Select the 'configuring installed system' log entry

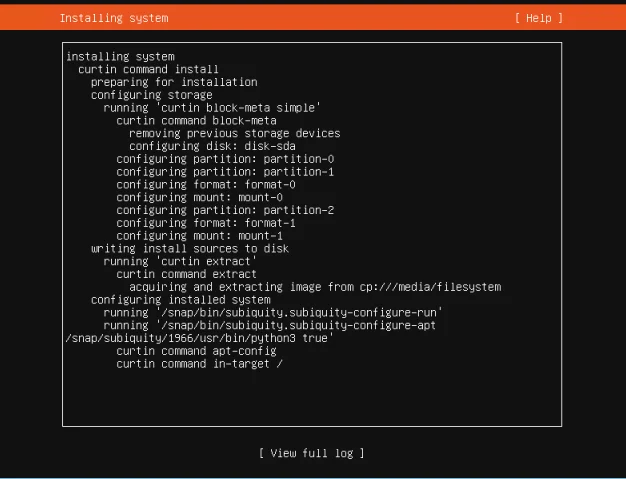click(180, 300)
